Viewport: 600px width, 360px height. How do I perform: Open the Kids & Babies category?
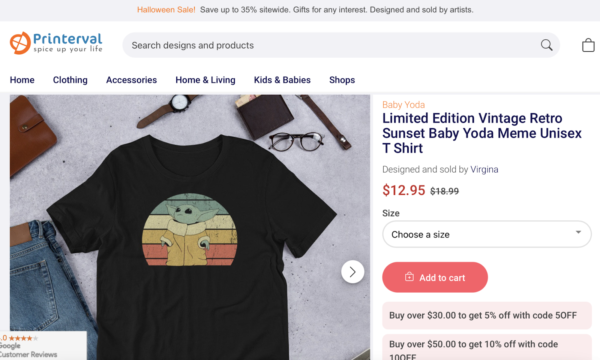click(282, 80)
